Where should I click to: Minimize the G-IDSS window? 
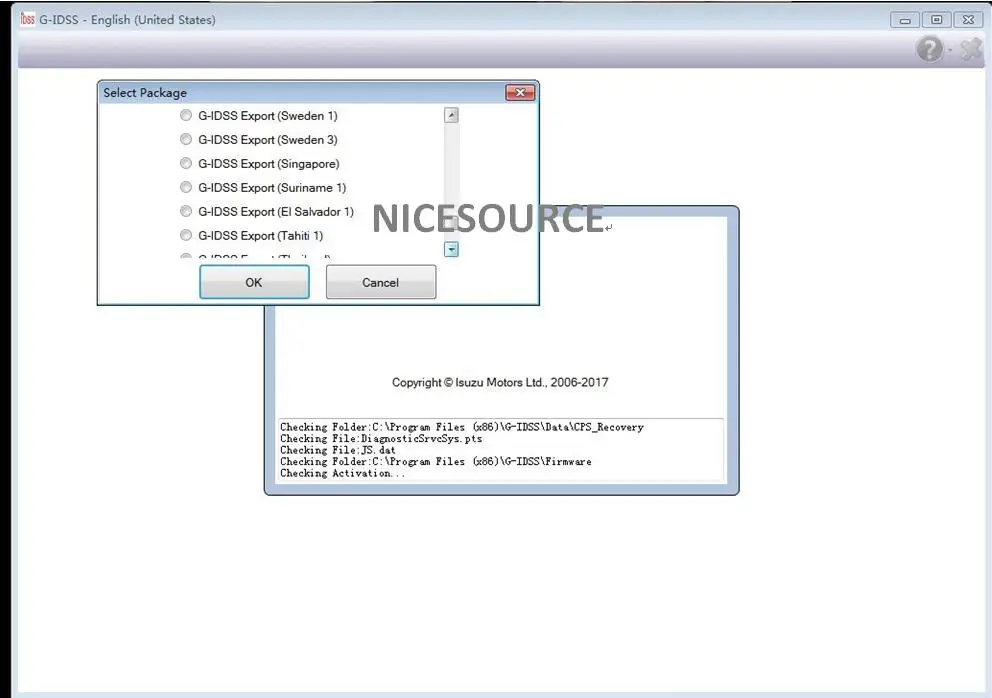click(x=905, y=20)
